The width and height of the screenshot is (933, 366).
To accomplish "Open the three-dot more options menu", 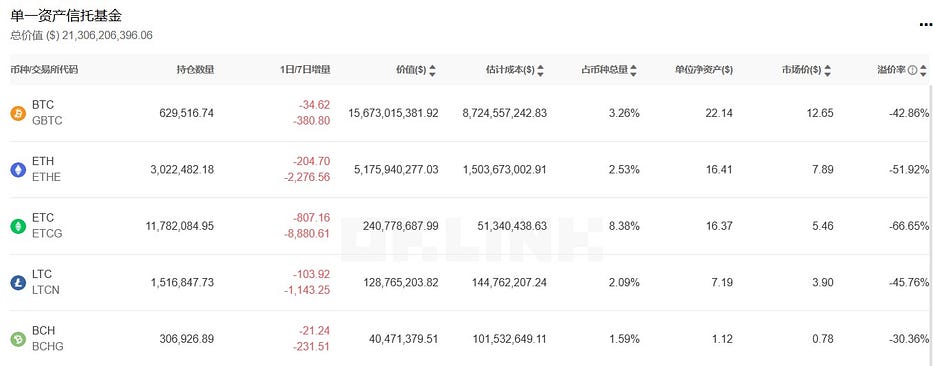I will [x=926, y=25].
